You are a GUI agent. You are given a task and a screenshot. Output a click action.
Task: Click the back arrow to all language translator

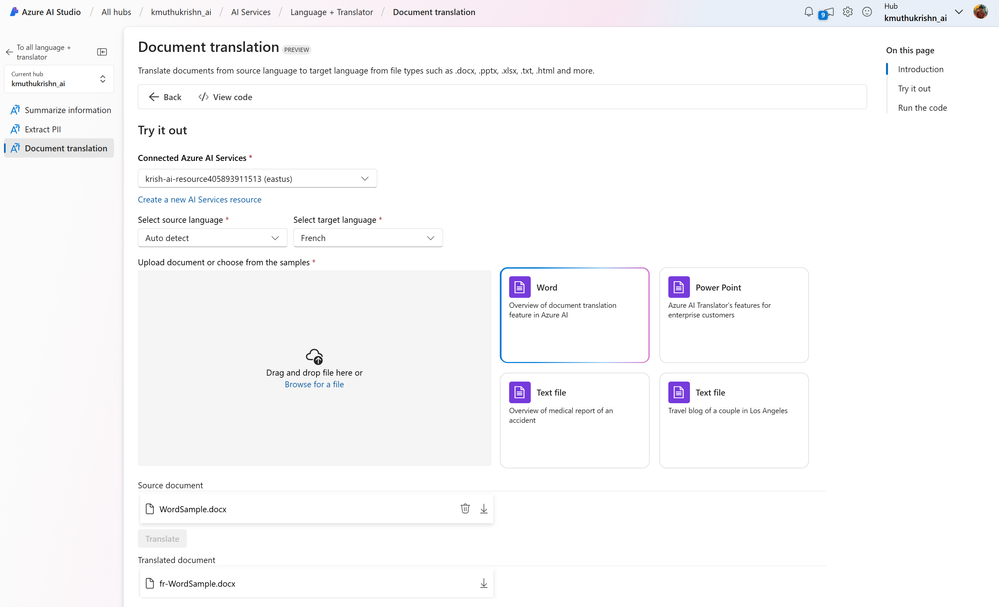9,52
